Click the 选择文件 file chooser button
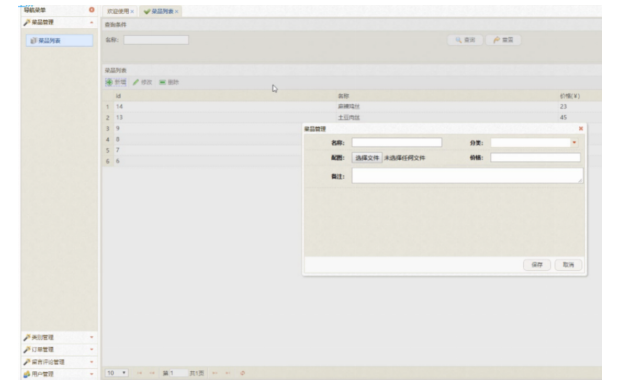The image size is (641, 387). click(x=367, y=158)
